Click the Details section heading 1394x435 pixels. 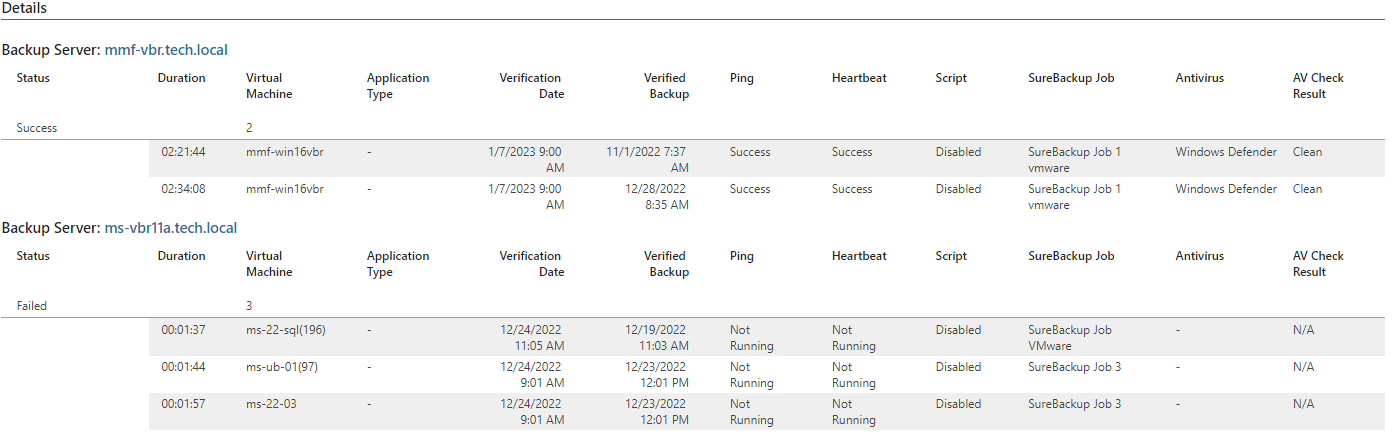(x=24, y=8)
